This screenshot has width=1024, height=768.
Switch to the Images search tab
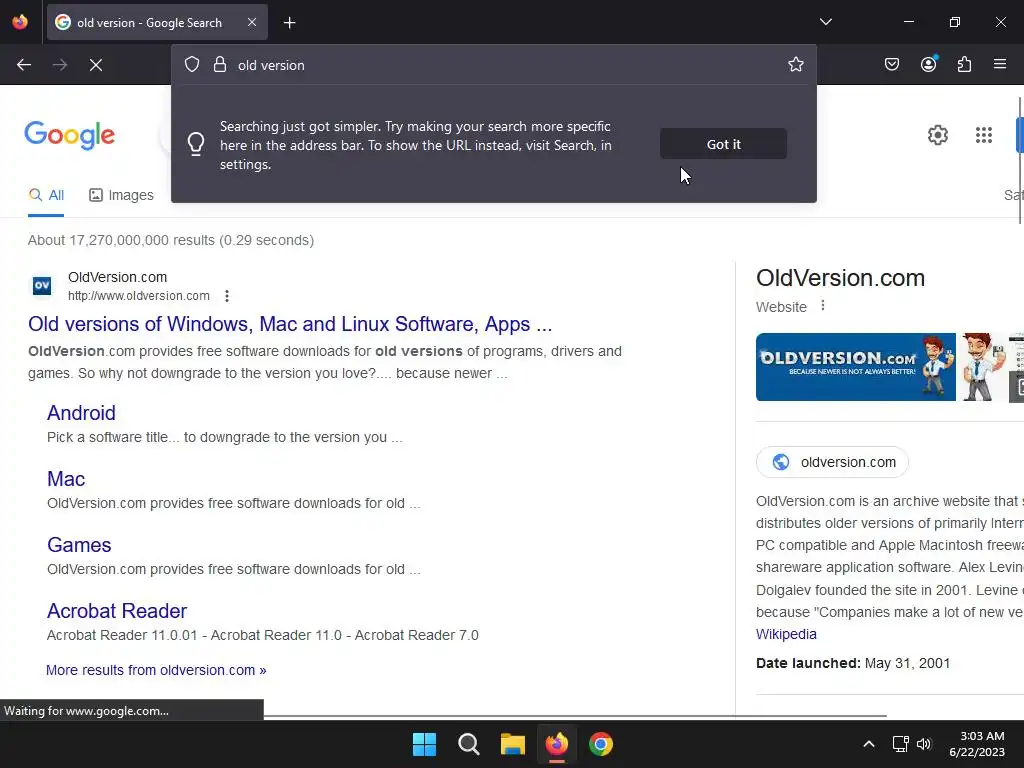coord(121,195)
